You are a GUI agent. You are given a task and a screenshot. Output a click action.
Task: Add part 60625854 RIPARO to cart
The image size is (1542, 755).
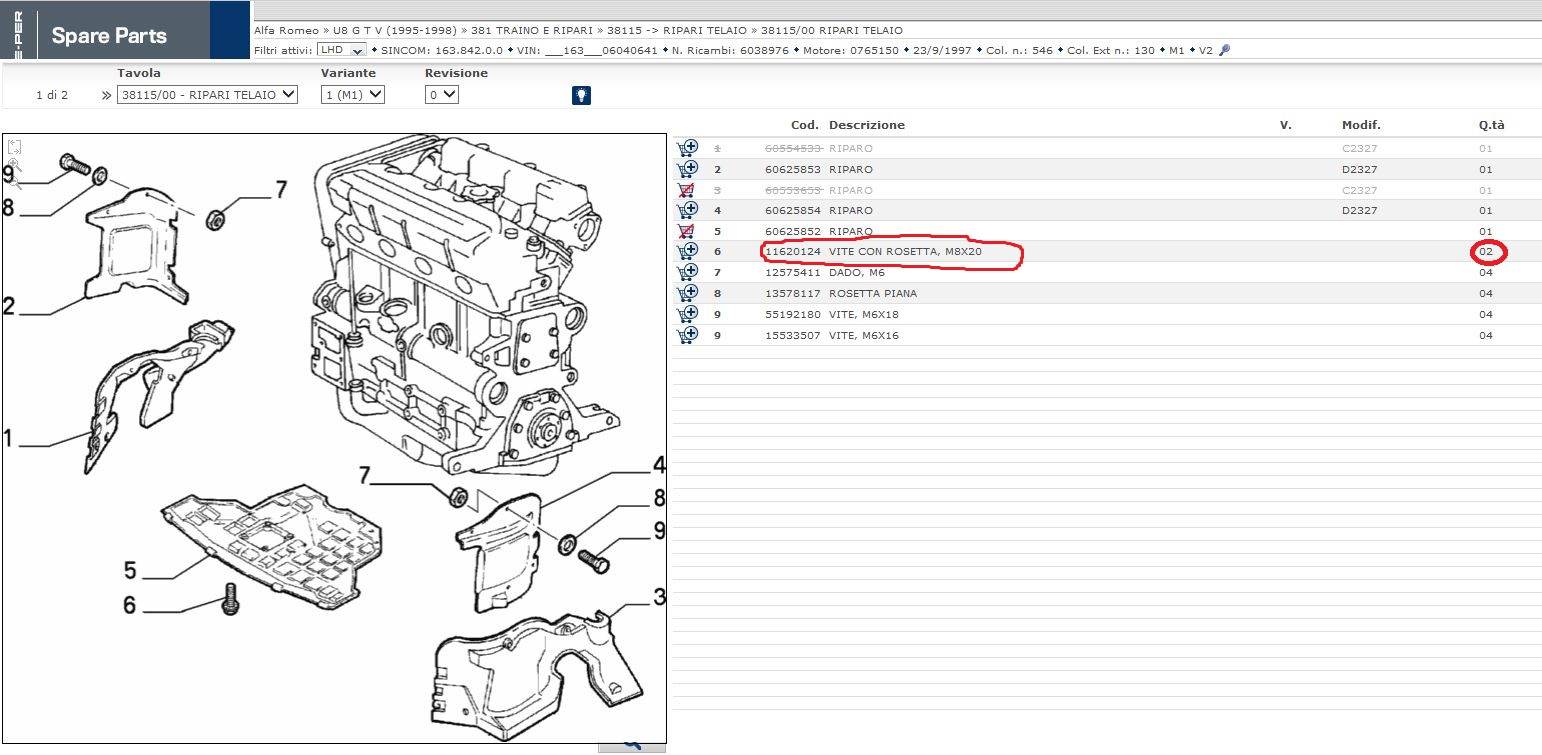[x=687, y=211]
